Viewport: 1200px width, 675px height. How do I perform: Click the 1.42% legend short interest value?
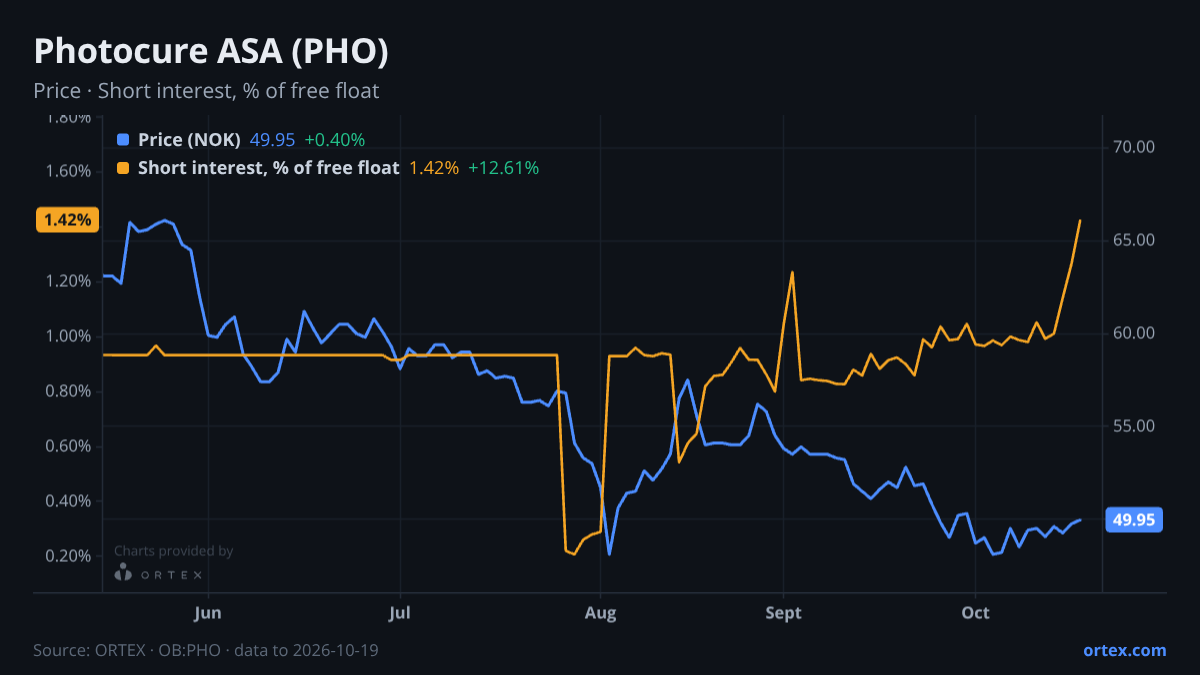[434, 168]
